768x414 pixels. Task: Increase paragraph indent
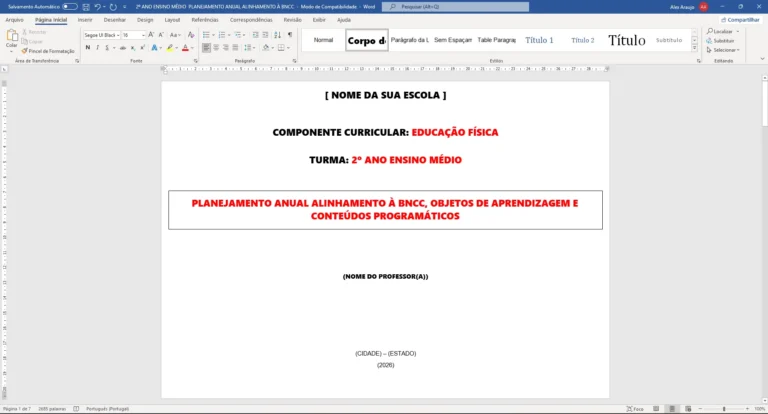[x=265, y=35]
